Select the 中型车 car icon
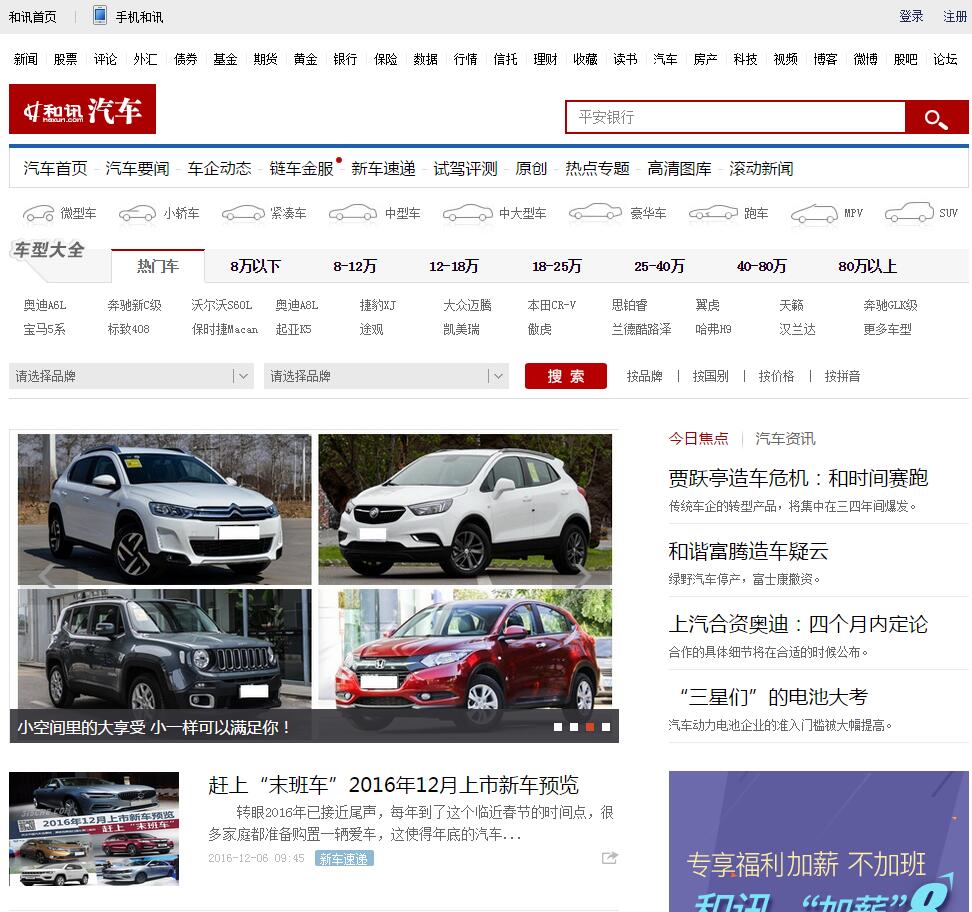 [353, 213]
